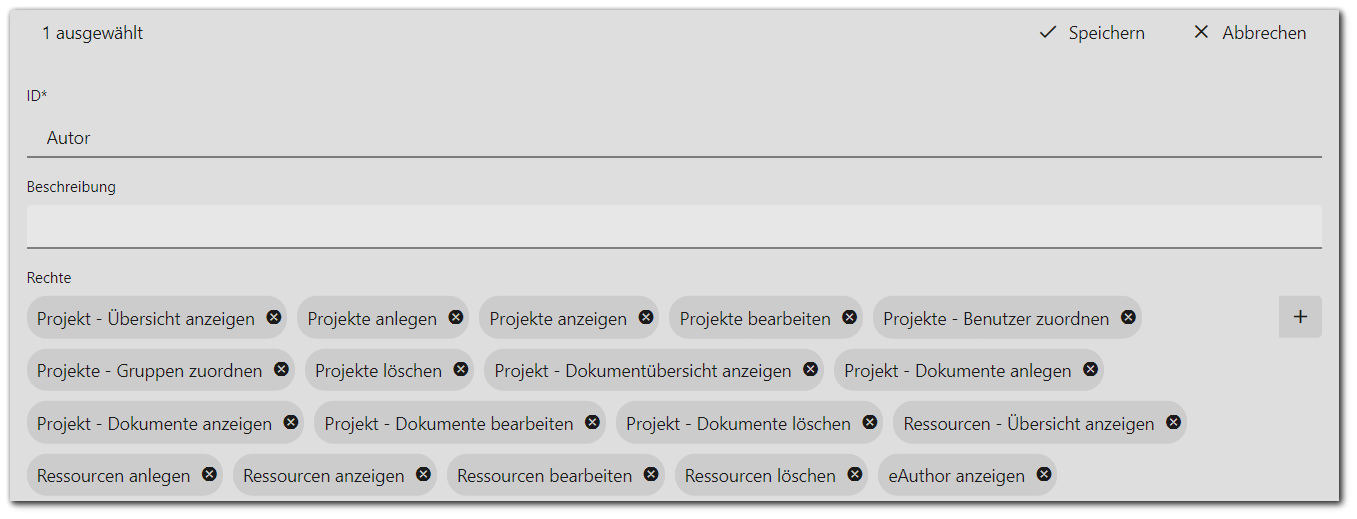1357x519 pixels.
Task: Click into the Beschreibung text field
Action: click(674, 226)
